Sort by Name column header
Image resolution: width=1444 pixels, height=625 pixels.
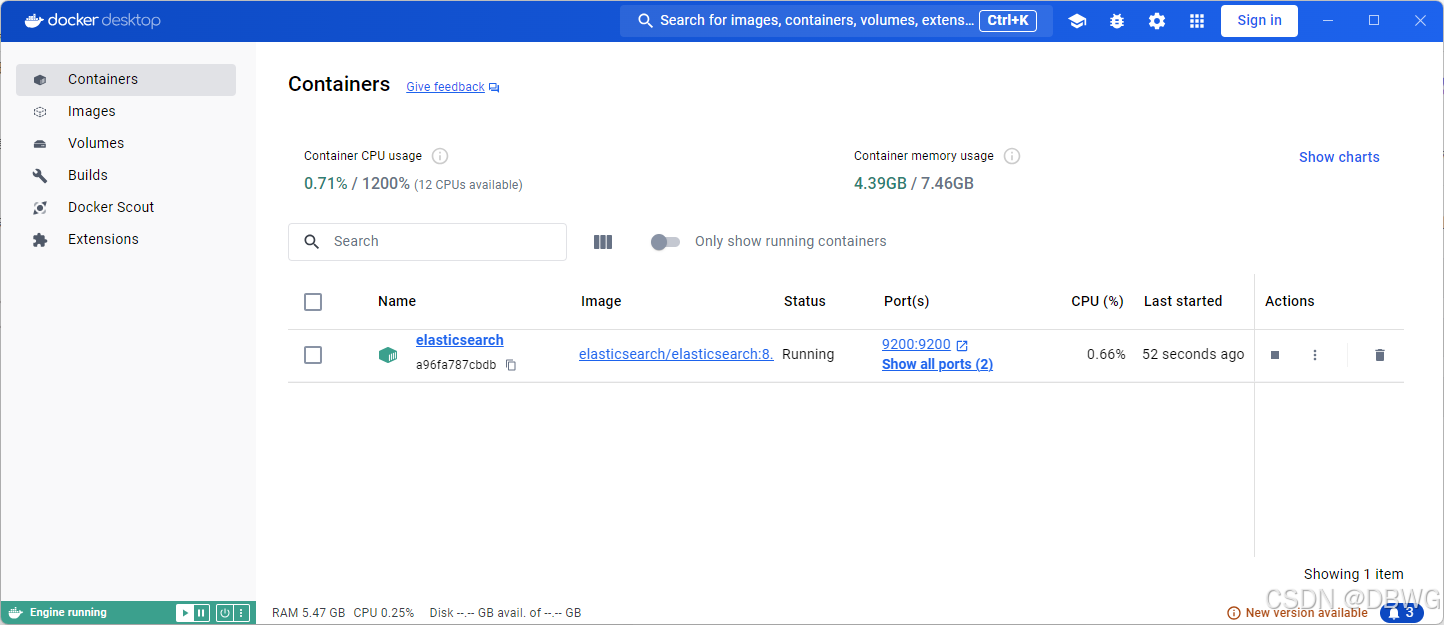click(397, 302)
